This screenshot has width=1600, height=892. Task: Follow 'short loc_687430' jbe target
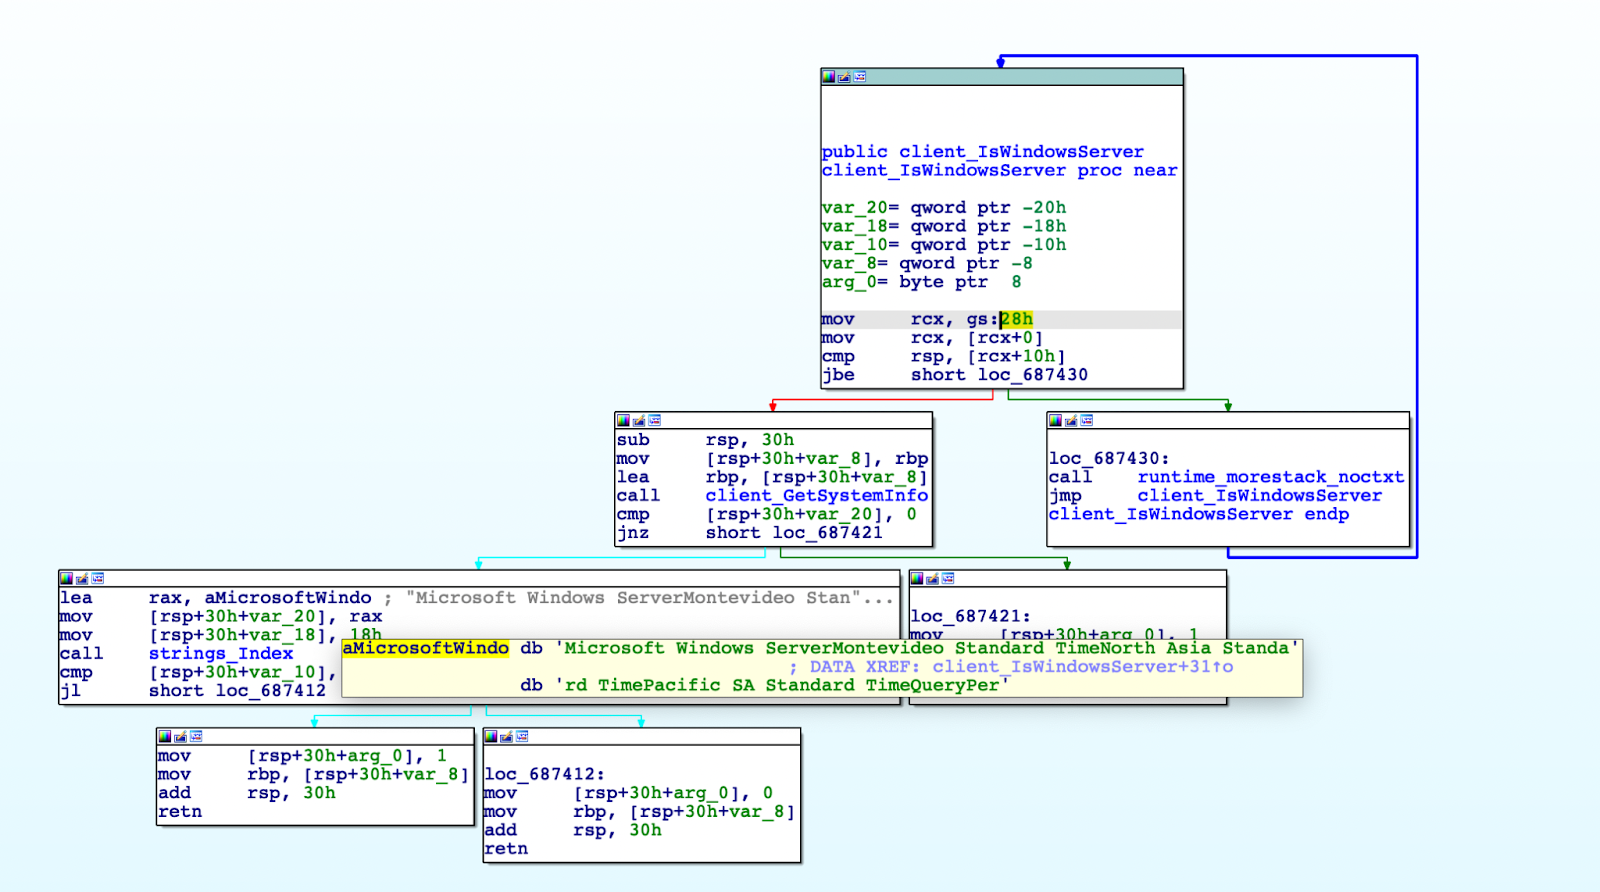click(999, 375)
